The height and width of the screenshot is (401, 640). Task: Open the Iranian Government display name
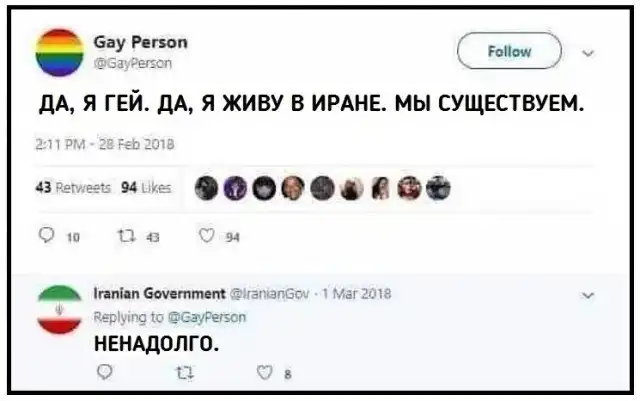coord(160,294)
